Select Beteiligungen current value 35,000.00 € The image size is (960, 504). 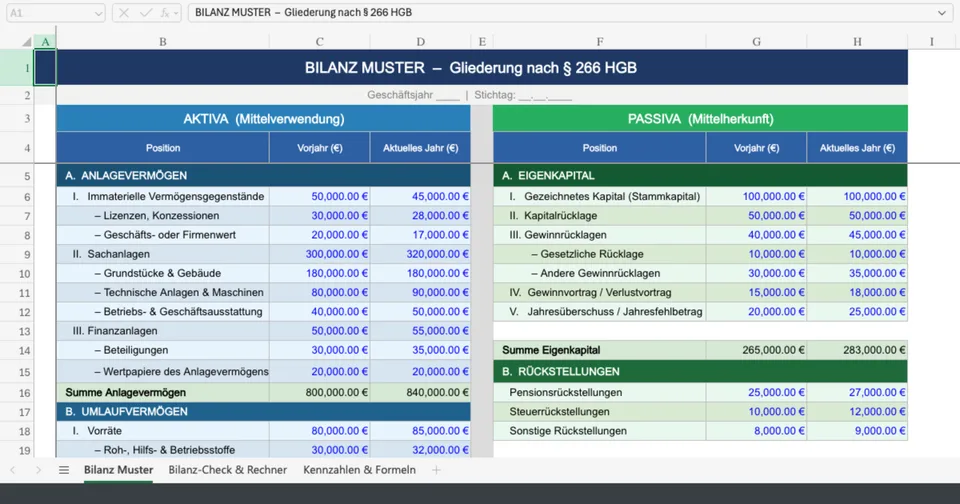(x=421, y=350)
